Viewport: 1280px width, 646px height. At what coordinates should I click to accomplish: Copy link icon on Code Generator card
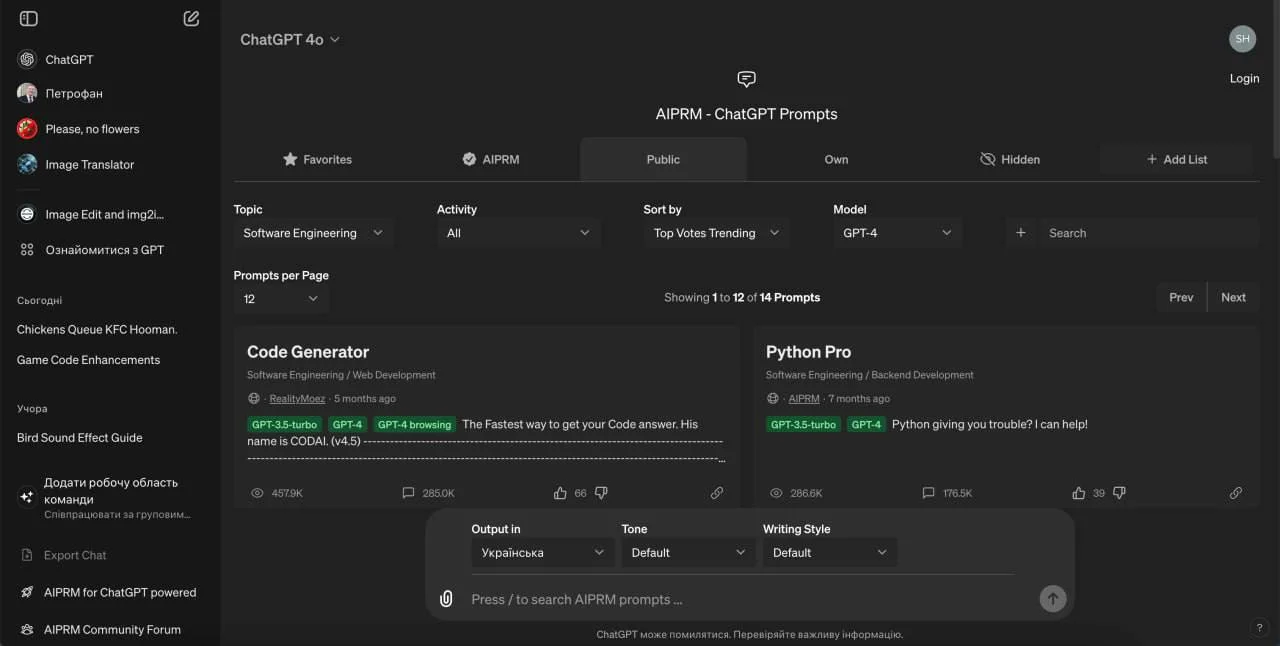coord(717,493)
